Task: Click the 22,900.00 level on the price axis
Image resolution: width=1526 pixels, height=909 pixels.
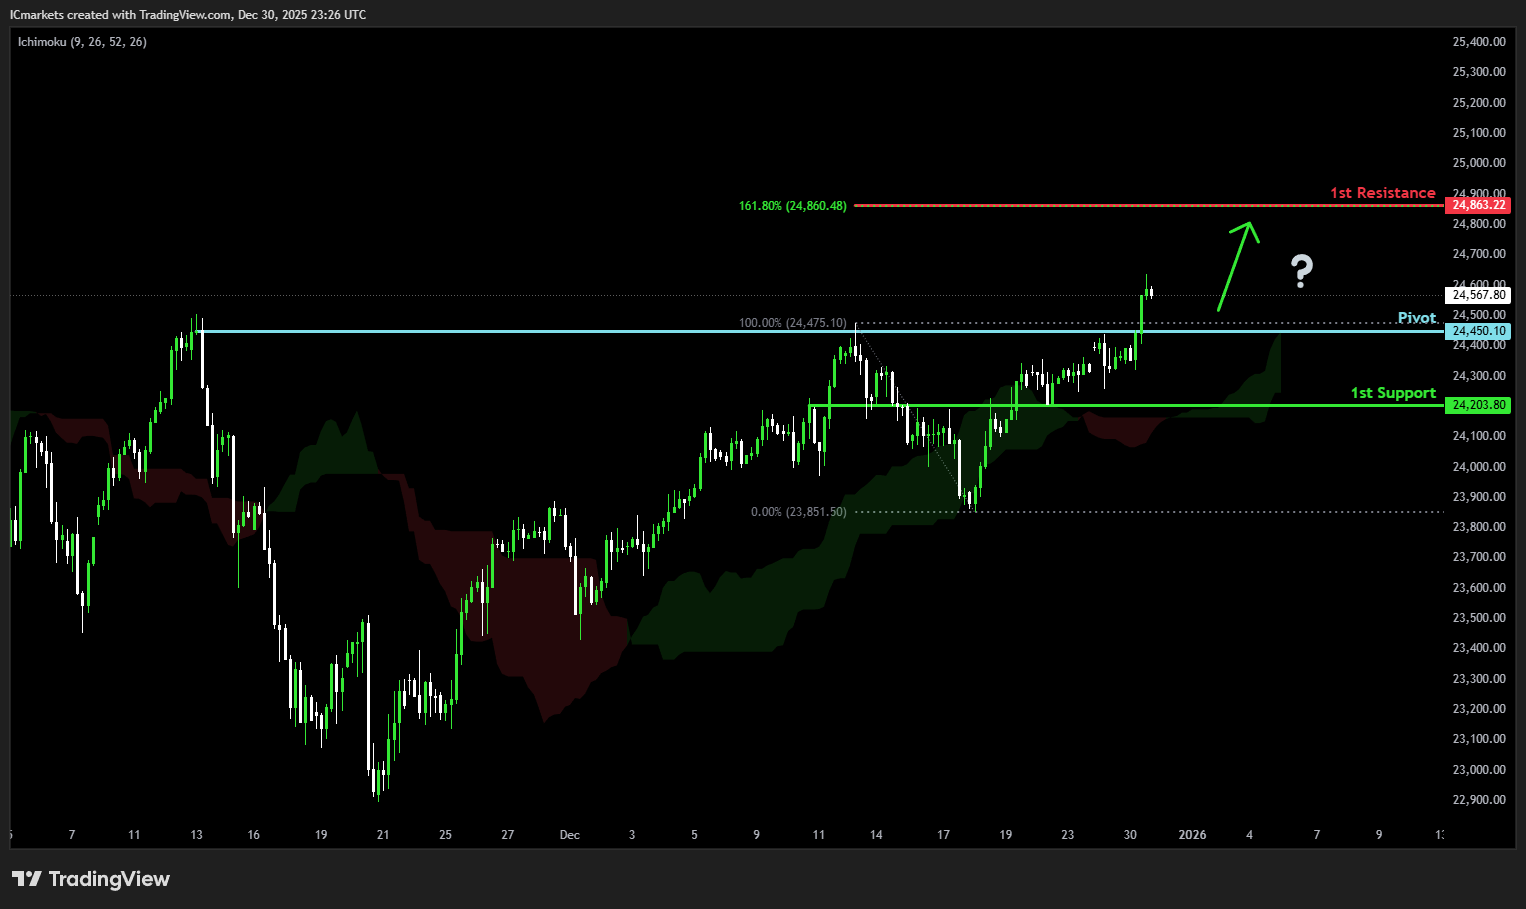Action: 1478,800
